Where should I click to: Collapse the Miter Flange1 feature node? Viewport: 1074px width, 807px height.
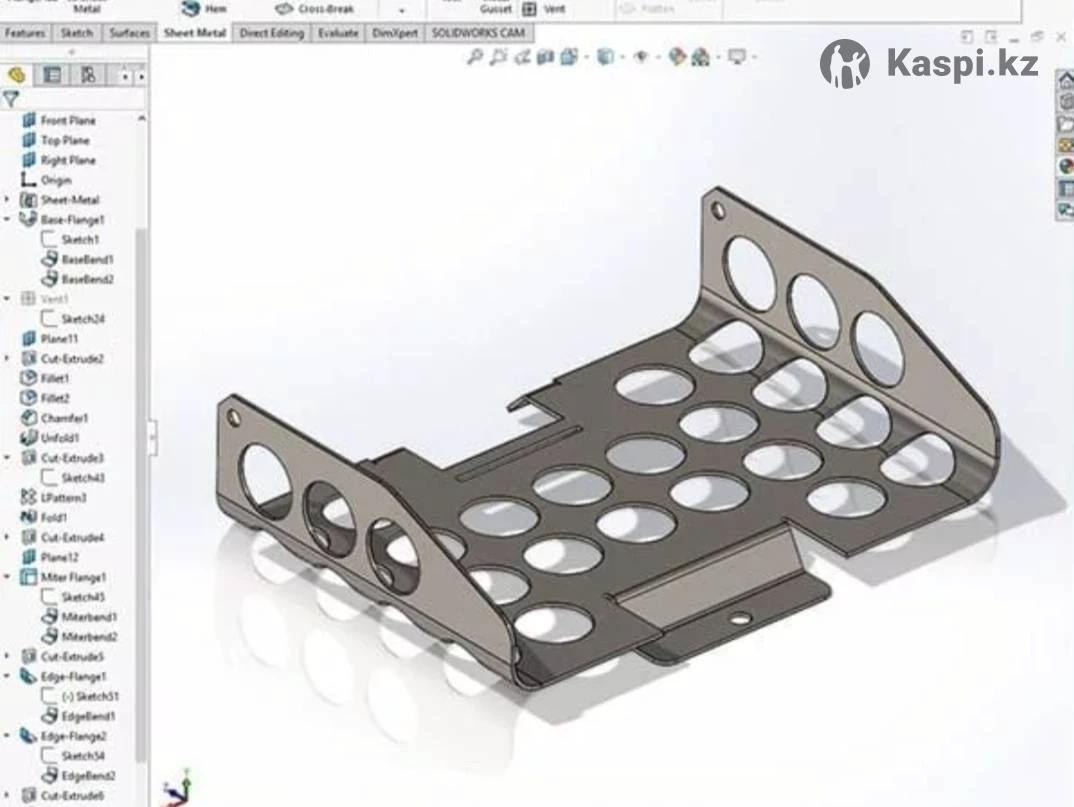(7, 577)
